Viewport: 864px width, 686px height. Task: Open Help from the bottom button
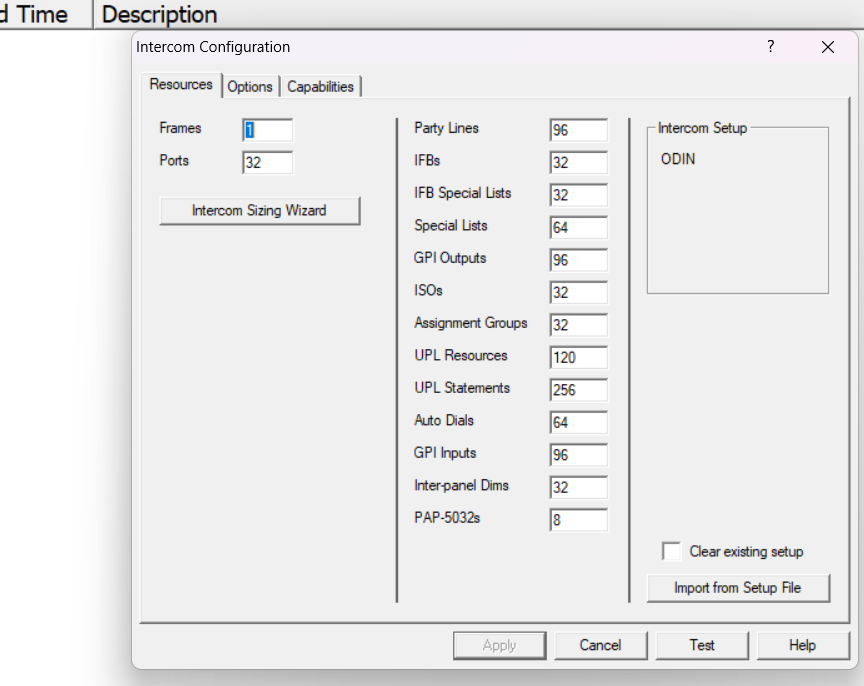tap(802, 645)
